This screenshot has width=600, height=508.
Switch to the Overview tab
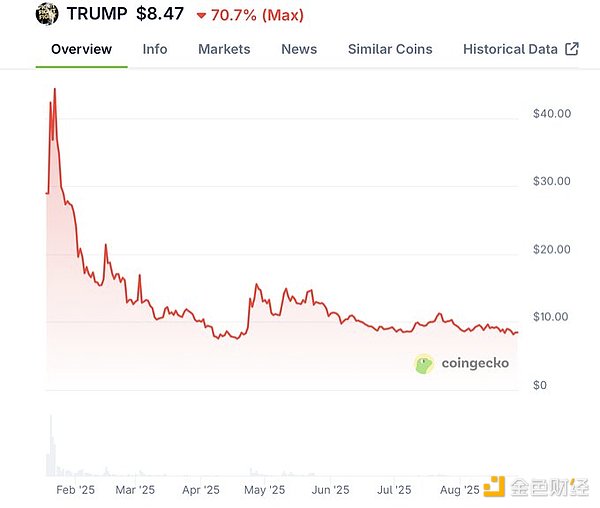tap(81, 49)
